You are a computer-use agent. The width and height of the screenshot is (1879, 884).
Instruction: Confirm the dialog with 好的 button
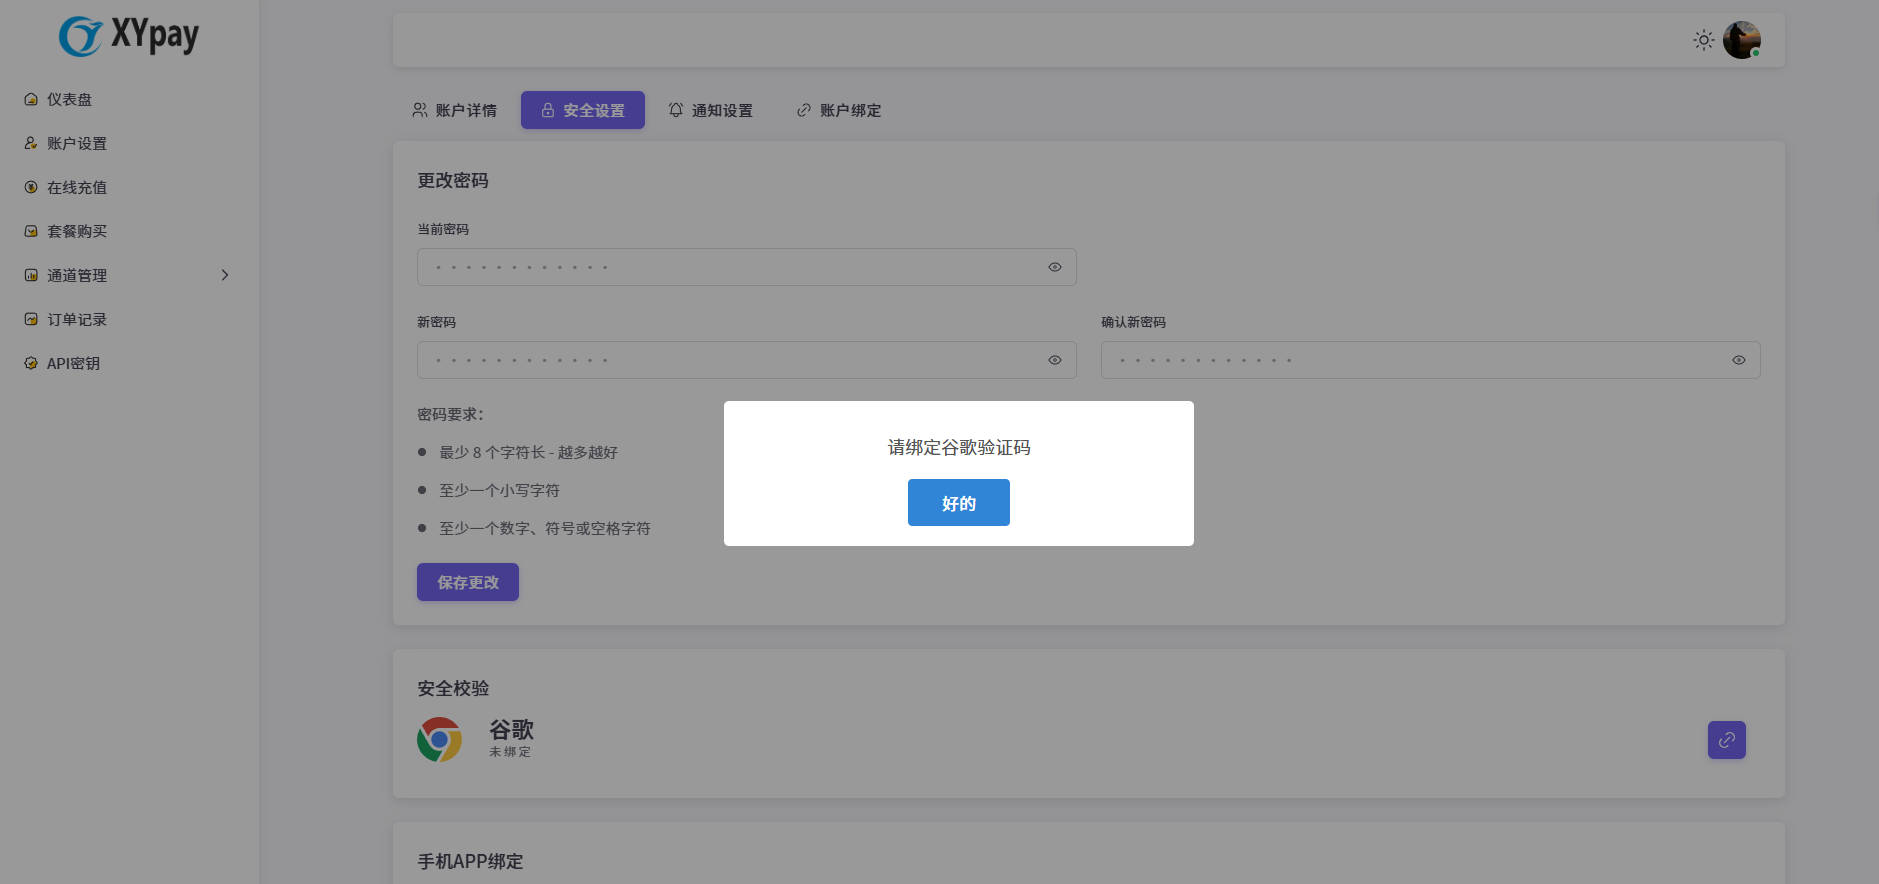(x=959, y=502)
